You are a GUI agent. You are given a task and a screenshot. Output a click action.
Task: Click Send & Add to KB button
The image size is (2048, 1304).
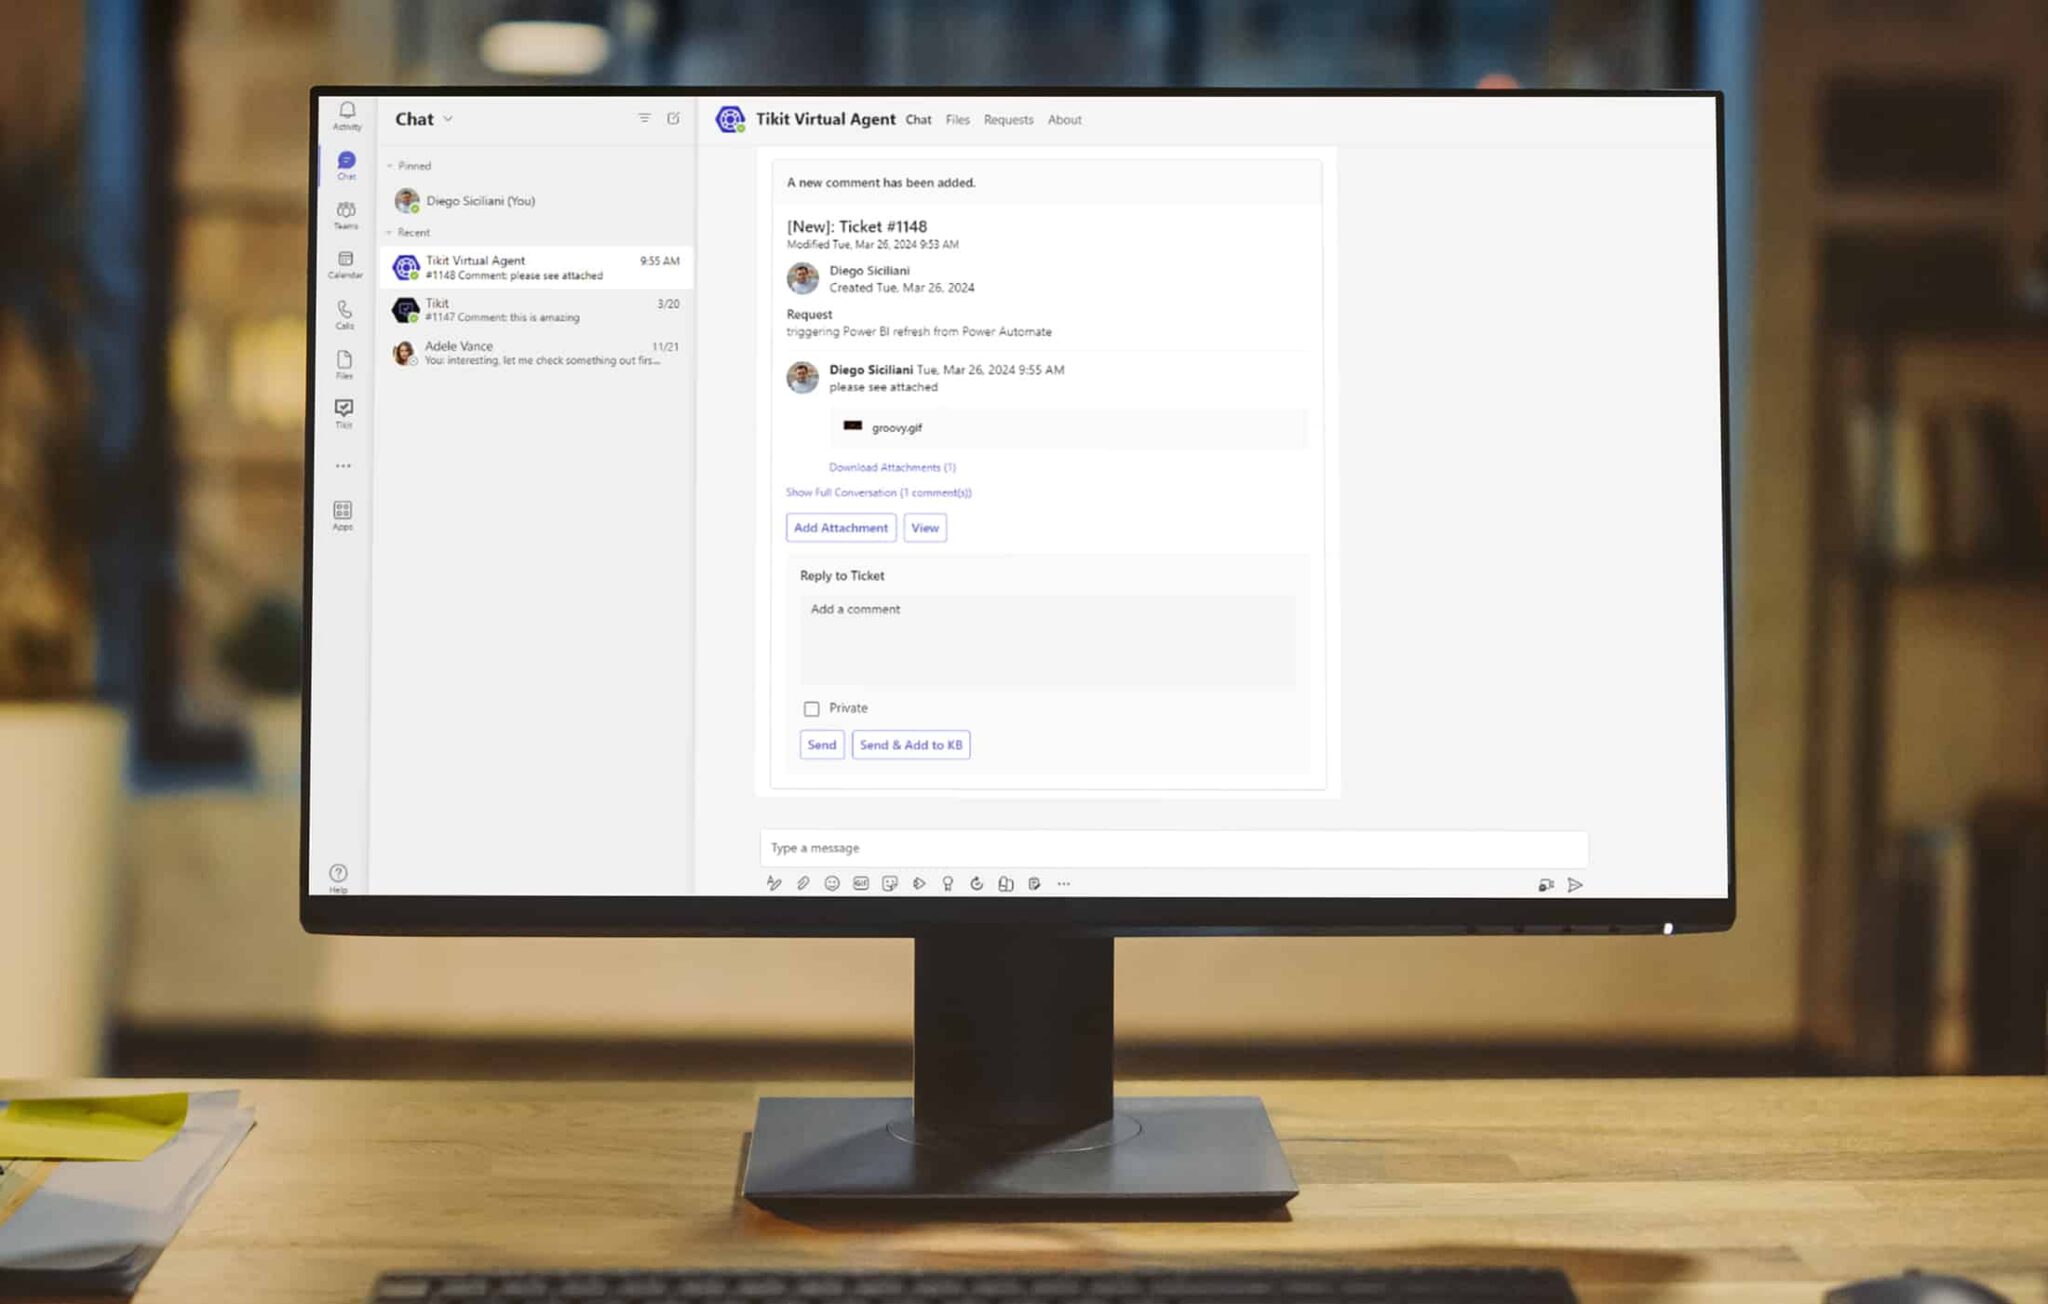coord(910,745)
